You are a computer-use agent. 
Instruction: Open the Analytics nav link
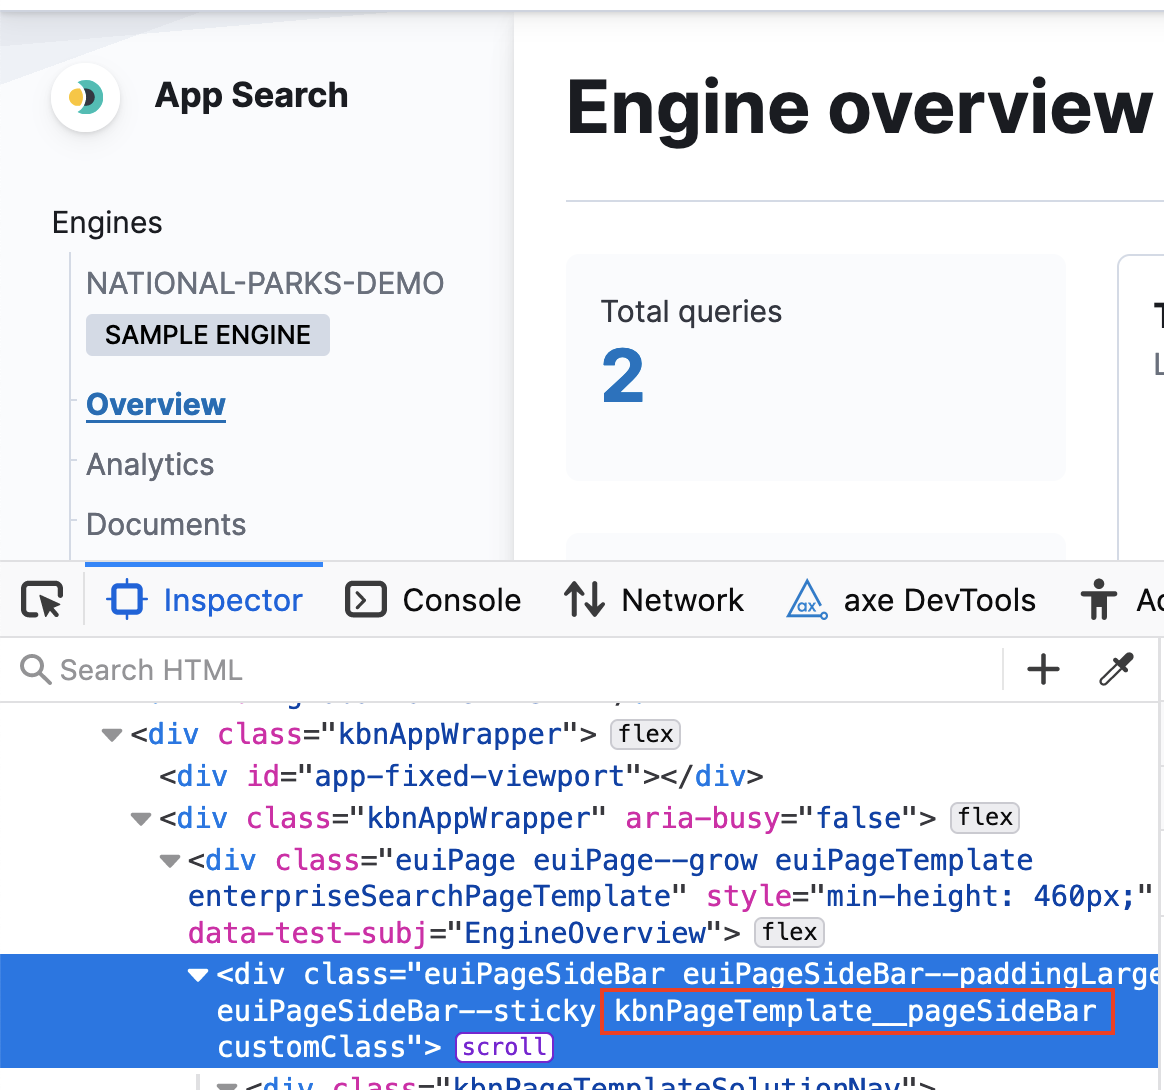[x=150, y=465]
